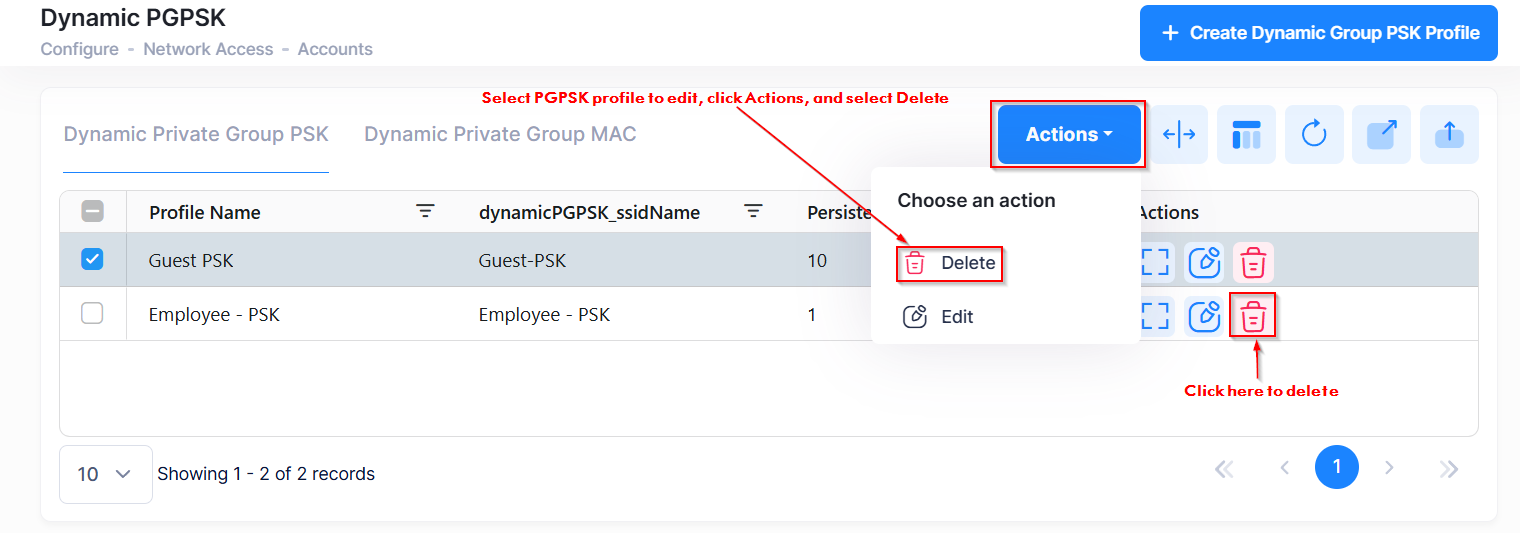1520x533 pixels.
Task: Click the column fit-width toolbar icon
Action: 1180,135
